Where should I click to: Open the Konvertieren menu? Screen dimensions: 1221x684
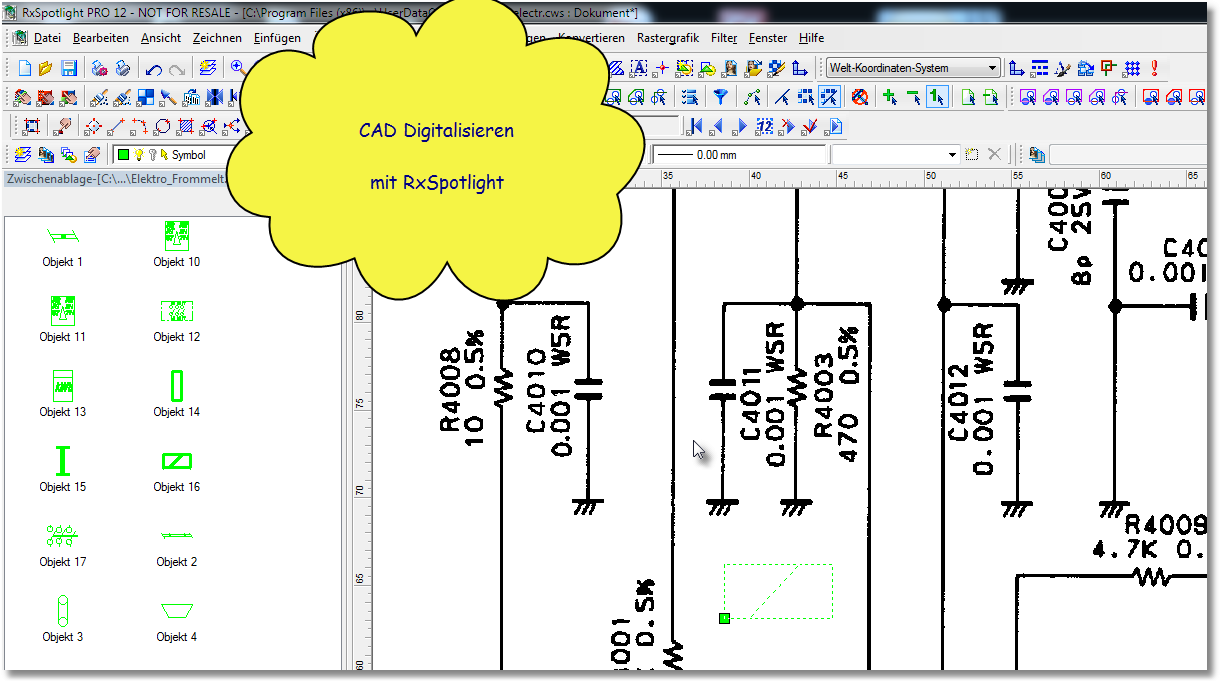[592, 38]
